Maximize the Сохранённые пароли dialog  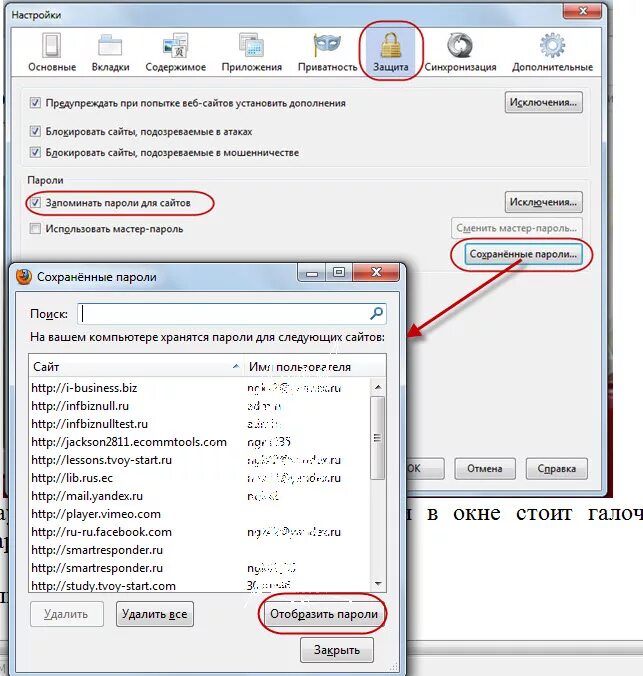tap(339, 272)
